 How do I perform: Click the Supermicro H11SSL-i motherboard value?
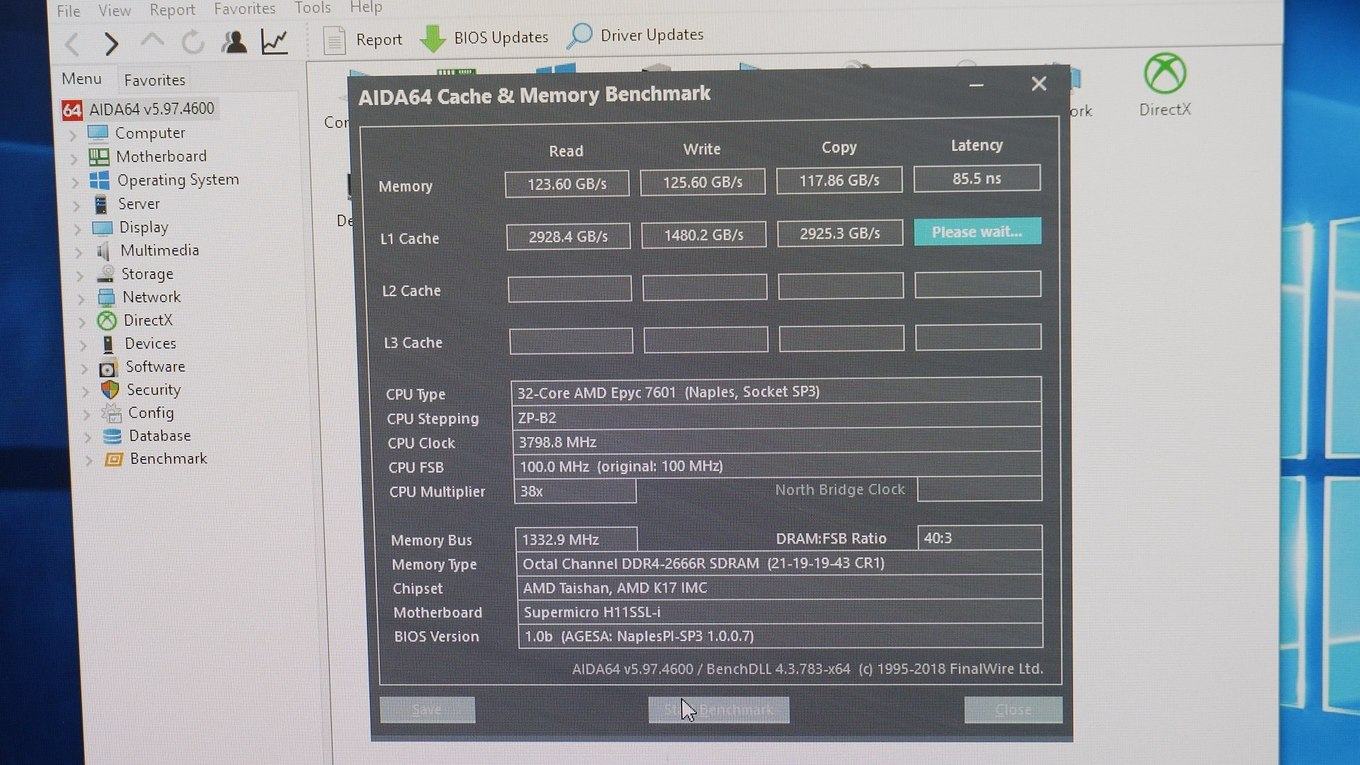(x=780, y=612)
